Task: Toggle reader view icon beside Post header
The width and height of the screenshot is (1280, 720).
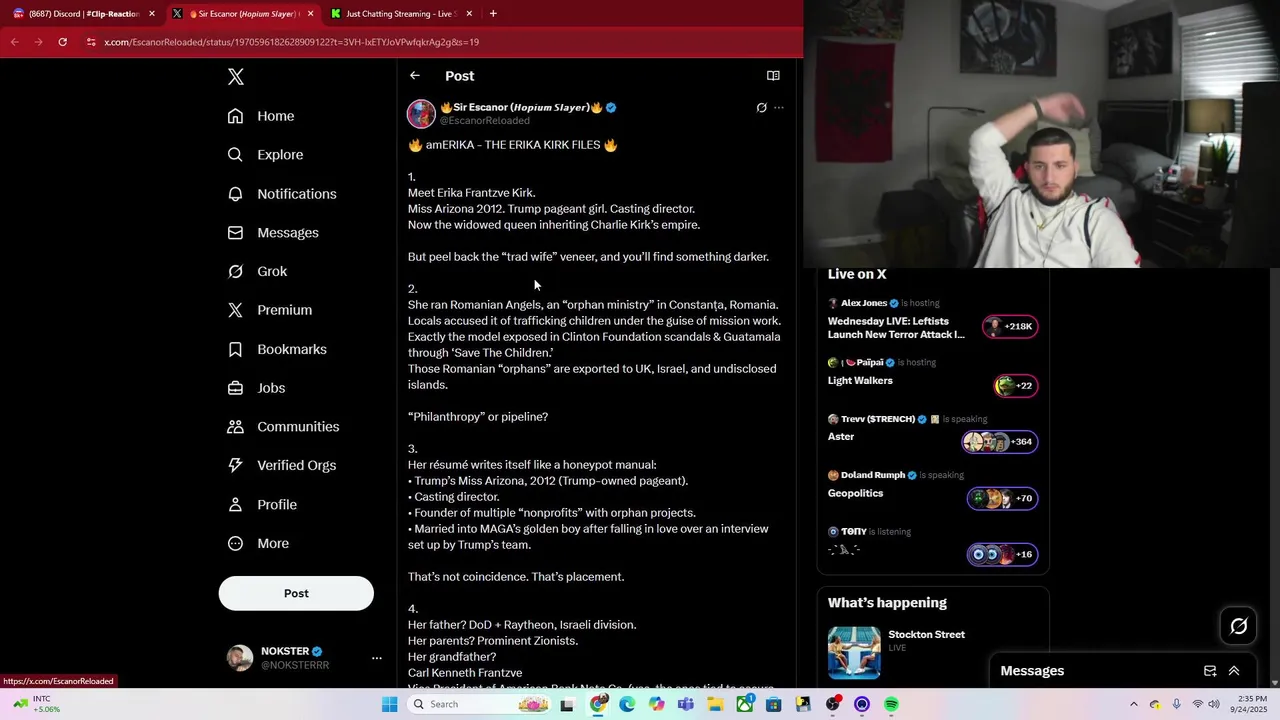Action: click(773, 76)
